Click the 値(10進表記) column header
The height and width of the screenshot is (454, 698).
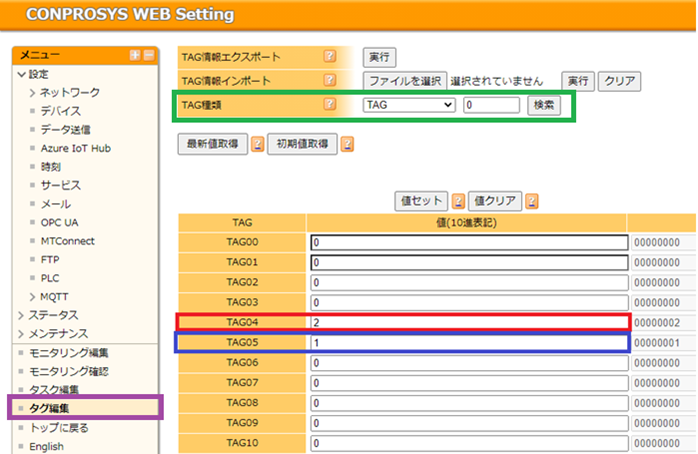466,222
